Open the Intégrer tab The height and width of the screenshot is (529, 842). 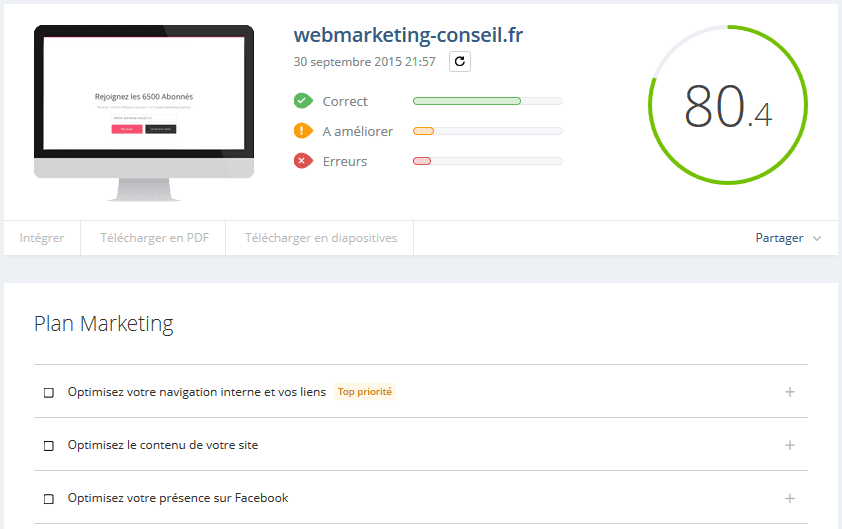[42, 238]
